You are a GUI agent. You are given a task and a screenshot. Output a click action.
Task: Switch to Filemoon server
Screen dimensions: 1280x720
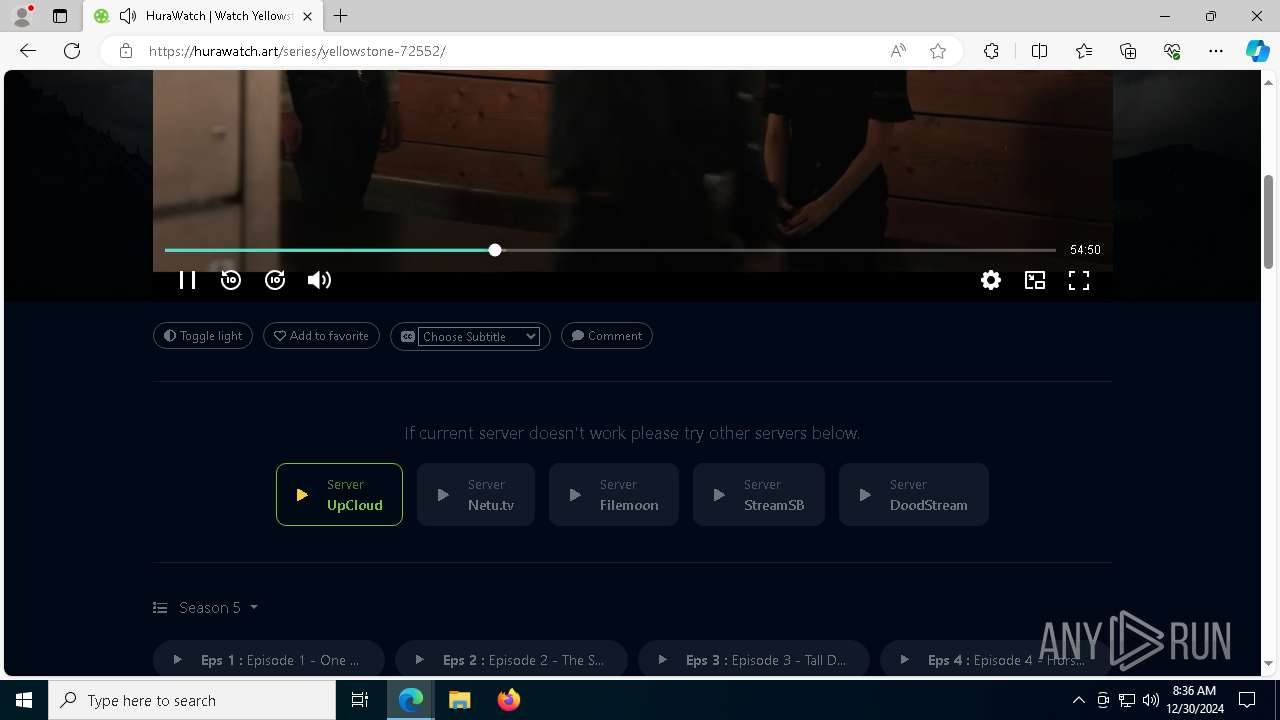coord(614,494)
